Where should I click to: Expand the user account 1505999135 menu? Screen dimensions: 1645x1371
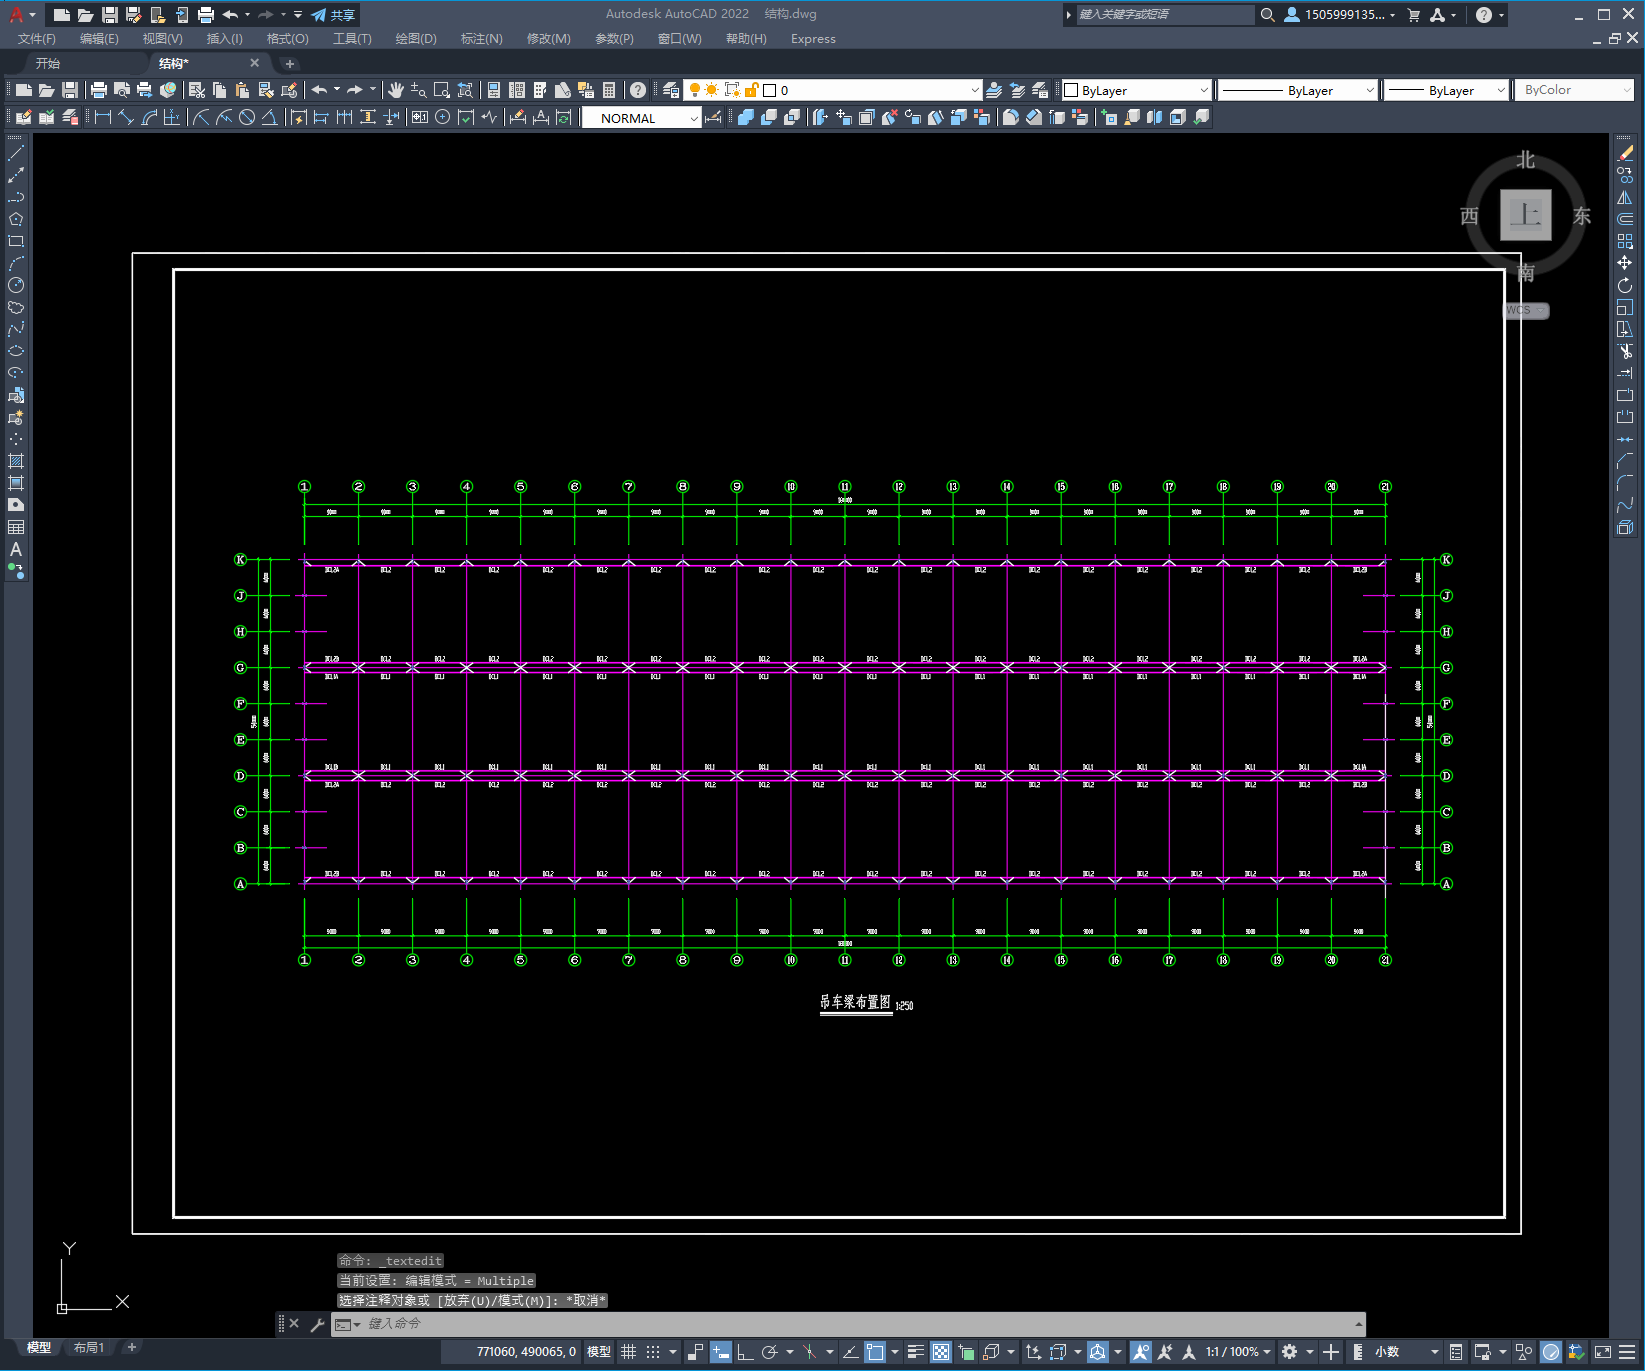pos(1340,15)
